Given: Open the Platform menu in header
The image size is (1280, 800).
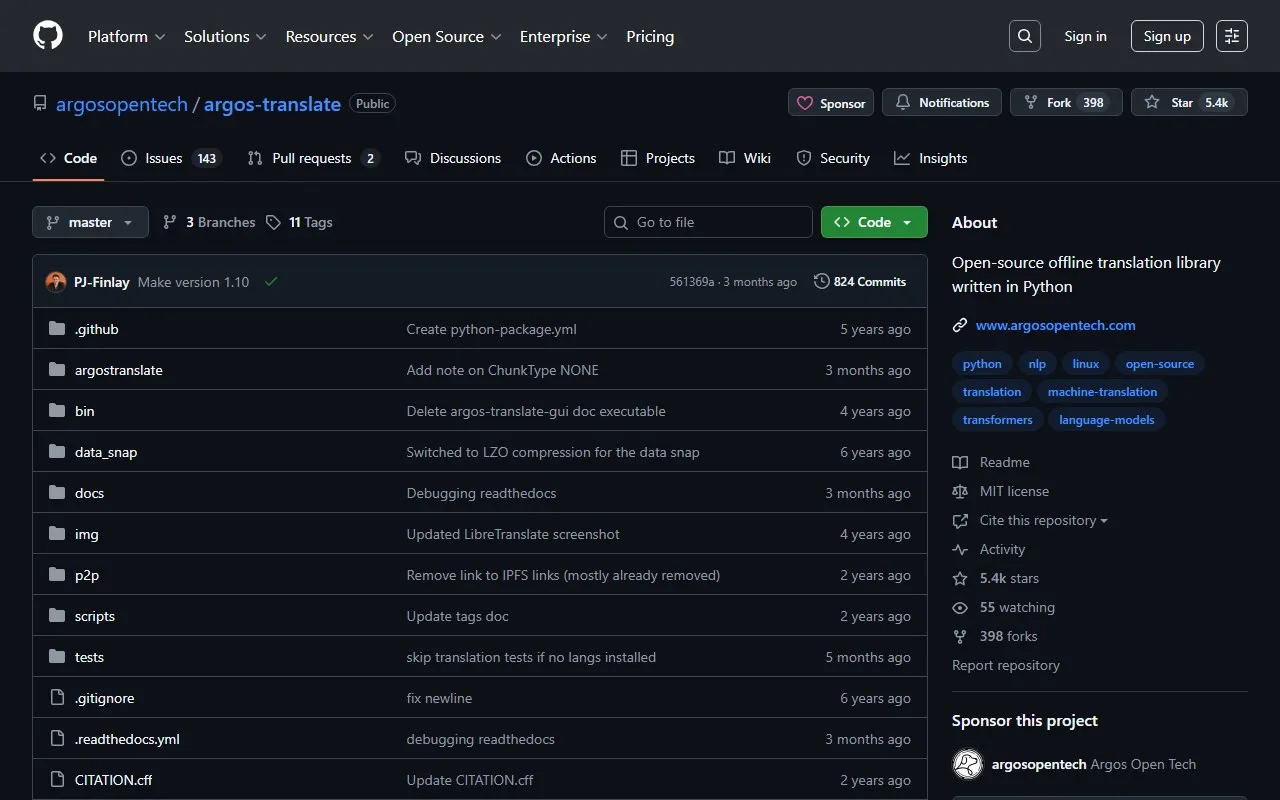Looking at the screenshot, I should coord(125,36).
